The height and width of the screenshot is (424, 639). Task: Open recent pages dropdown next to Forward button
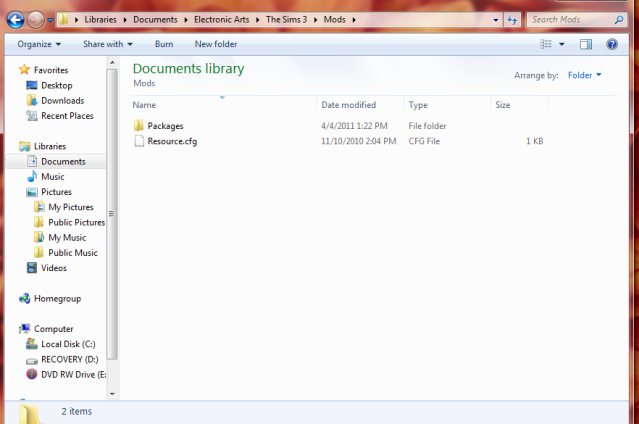click(50, 20)
